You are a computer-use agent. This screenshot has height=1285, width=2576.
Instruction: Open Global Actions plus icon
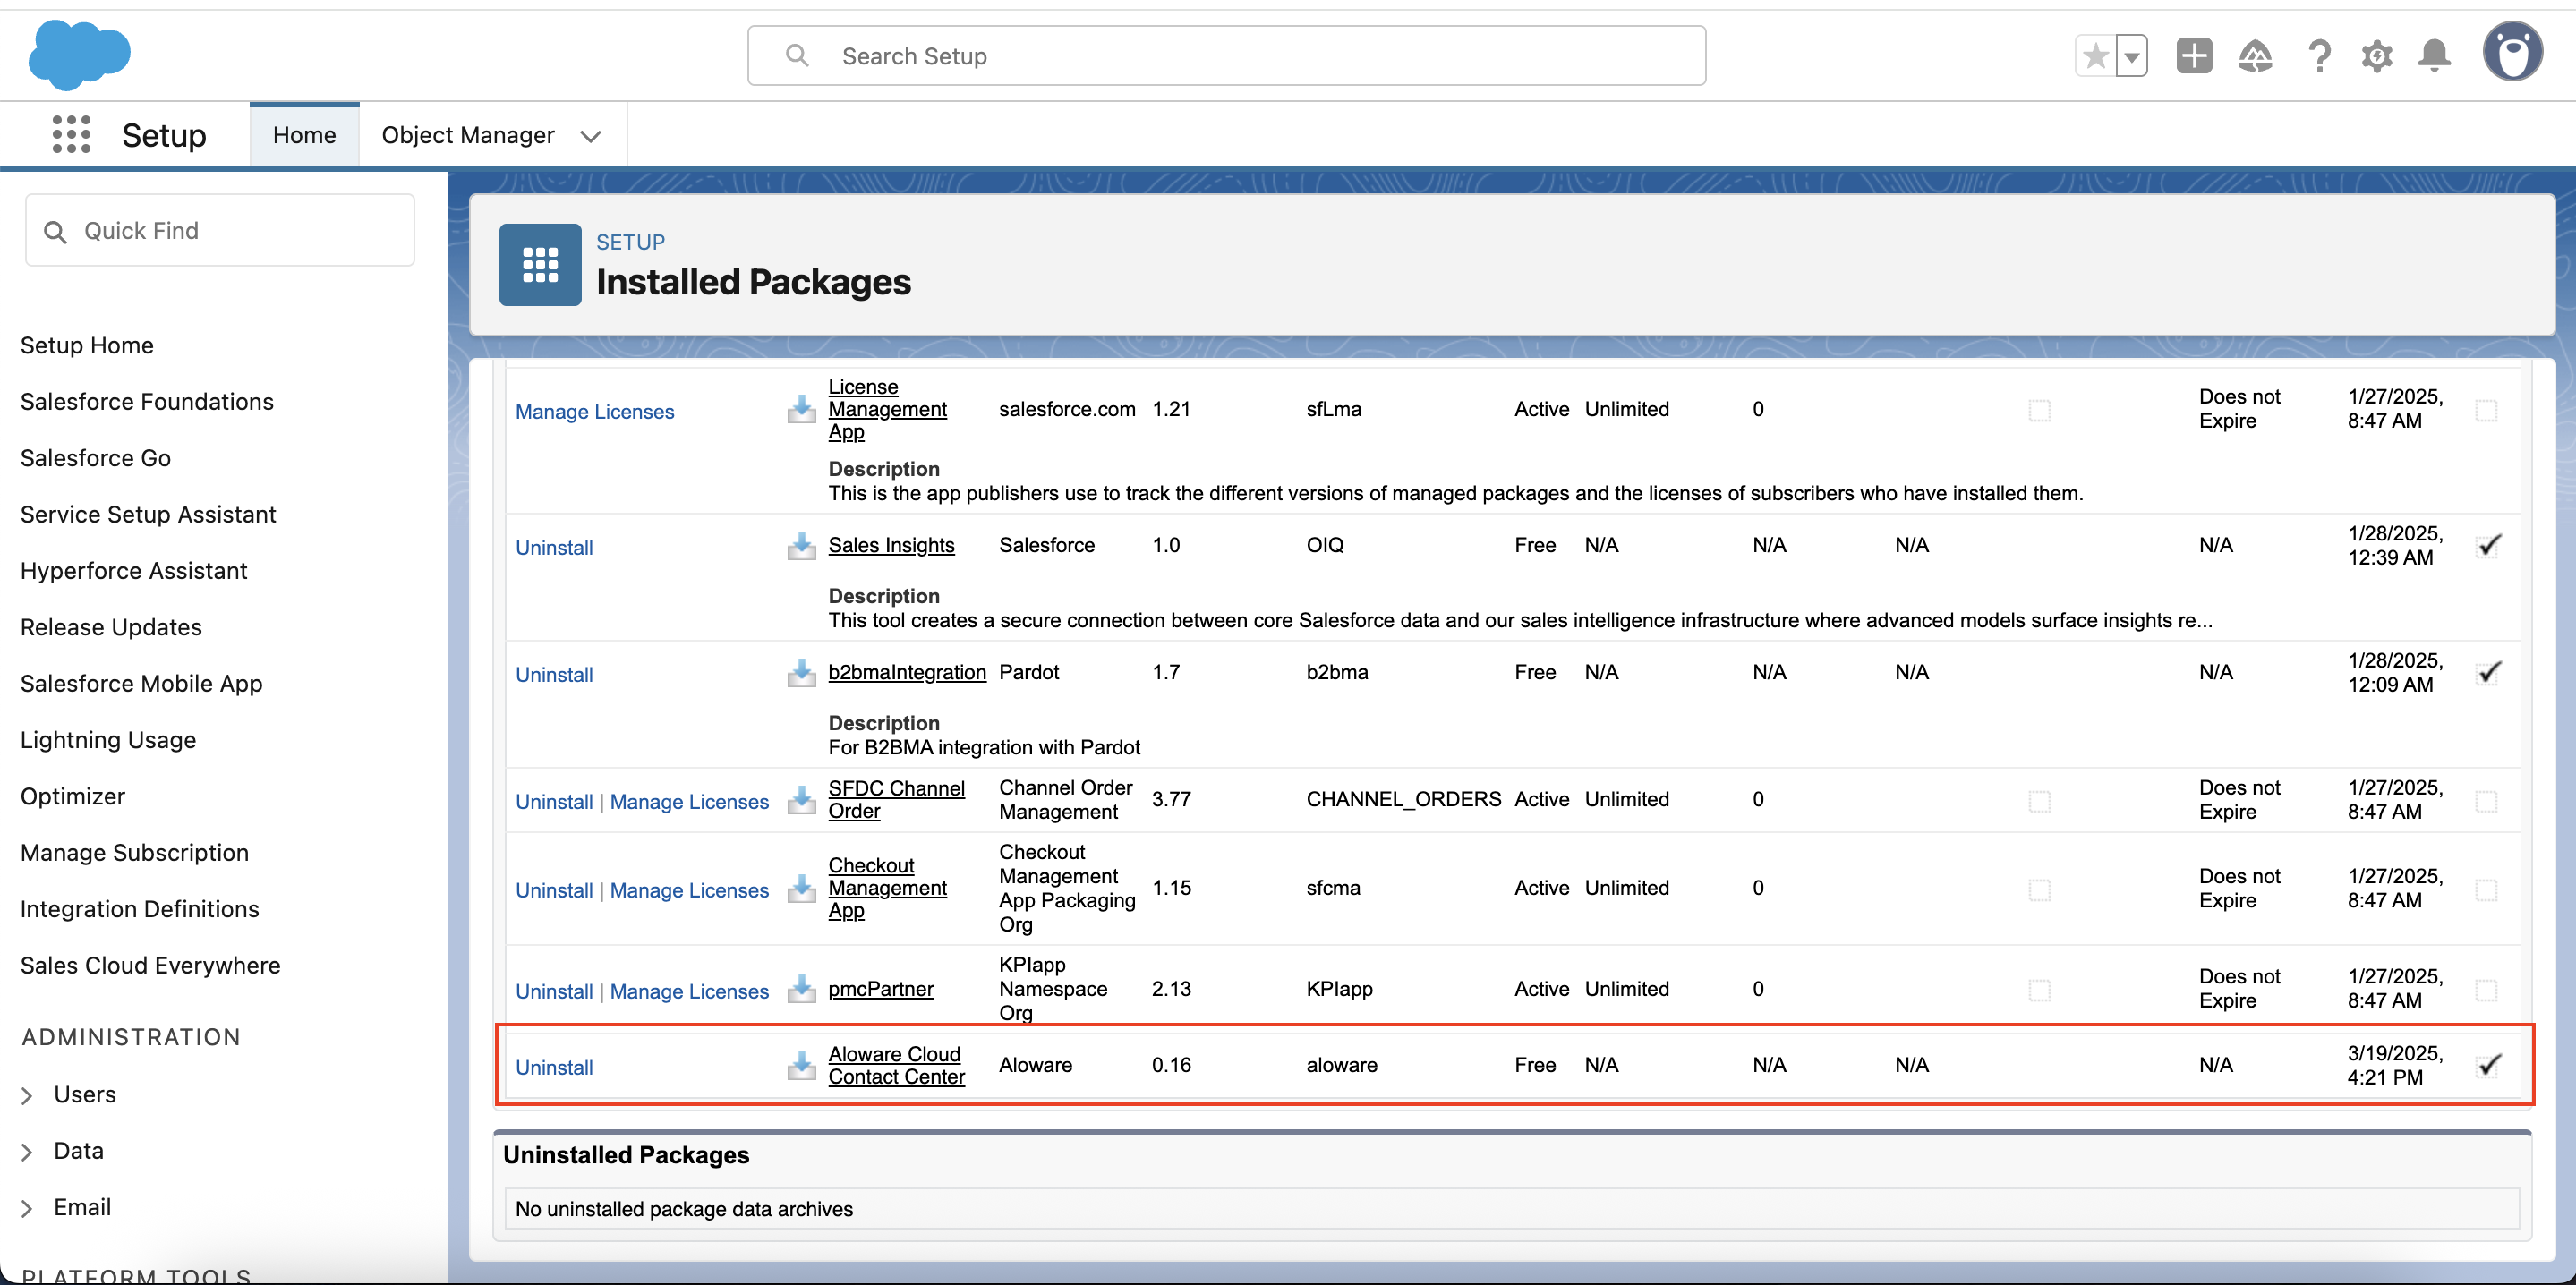tap(2194, 56)
